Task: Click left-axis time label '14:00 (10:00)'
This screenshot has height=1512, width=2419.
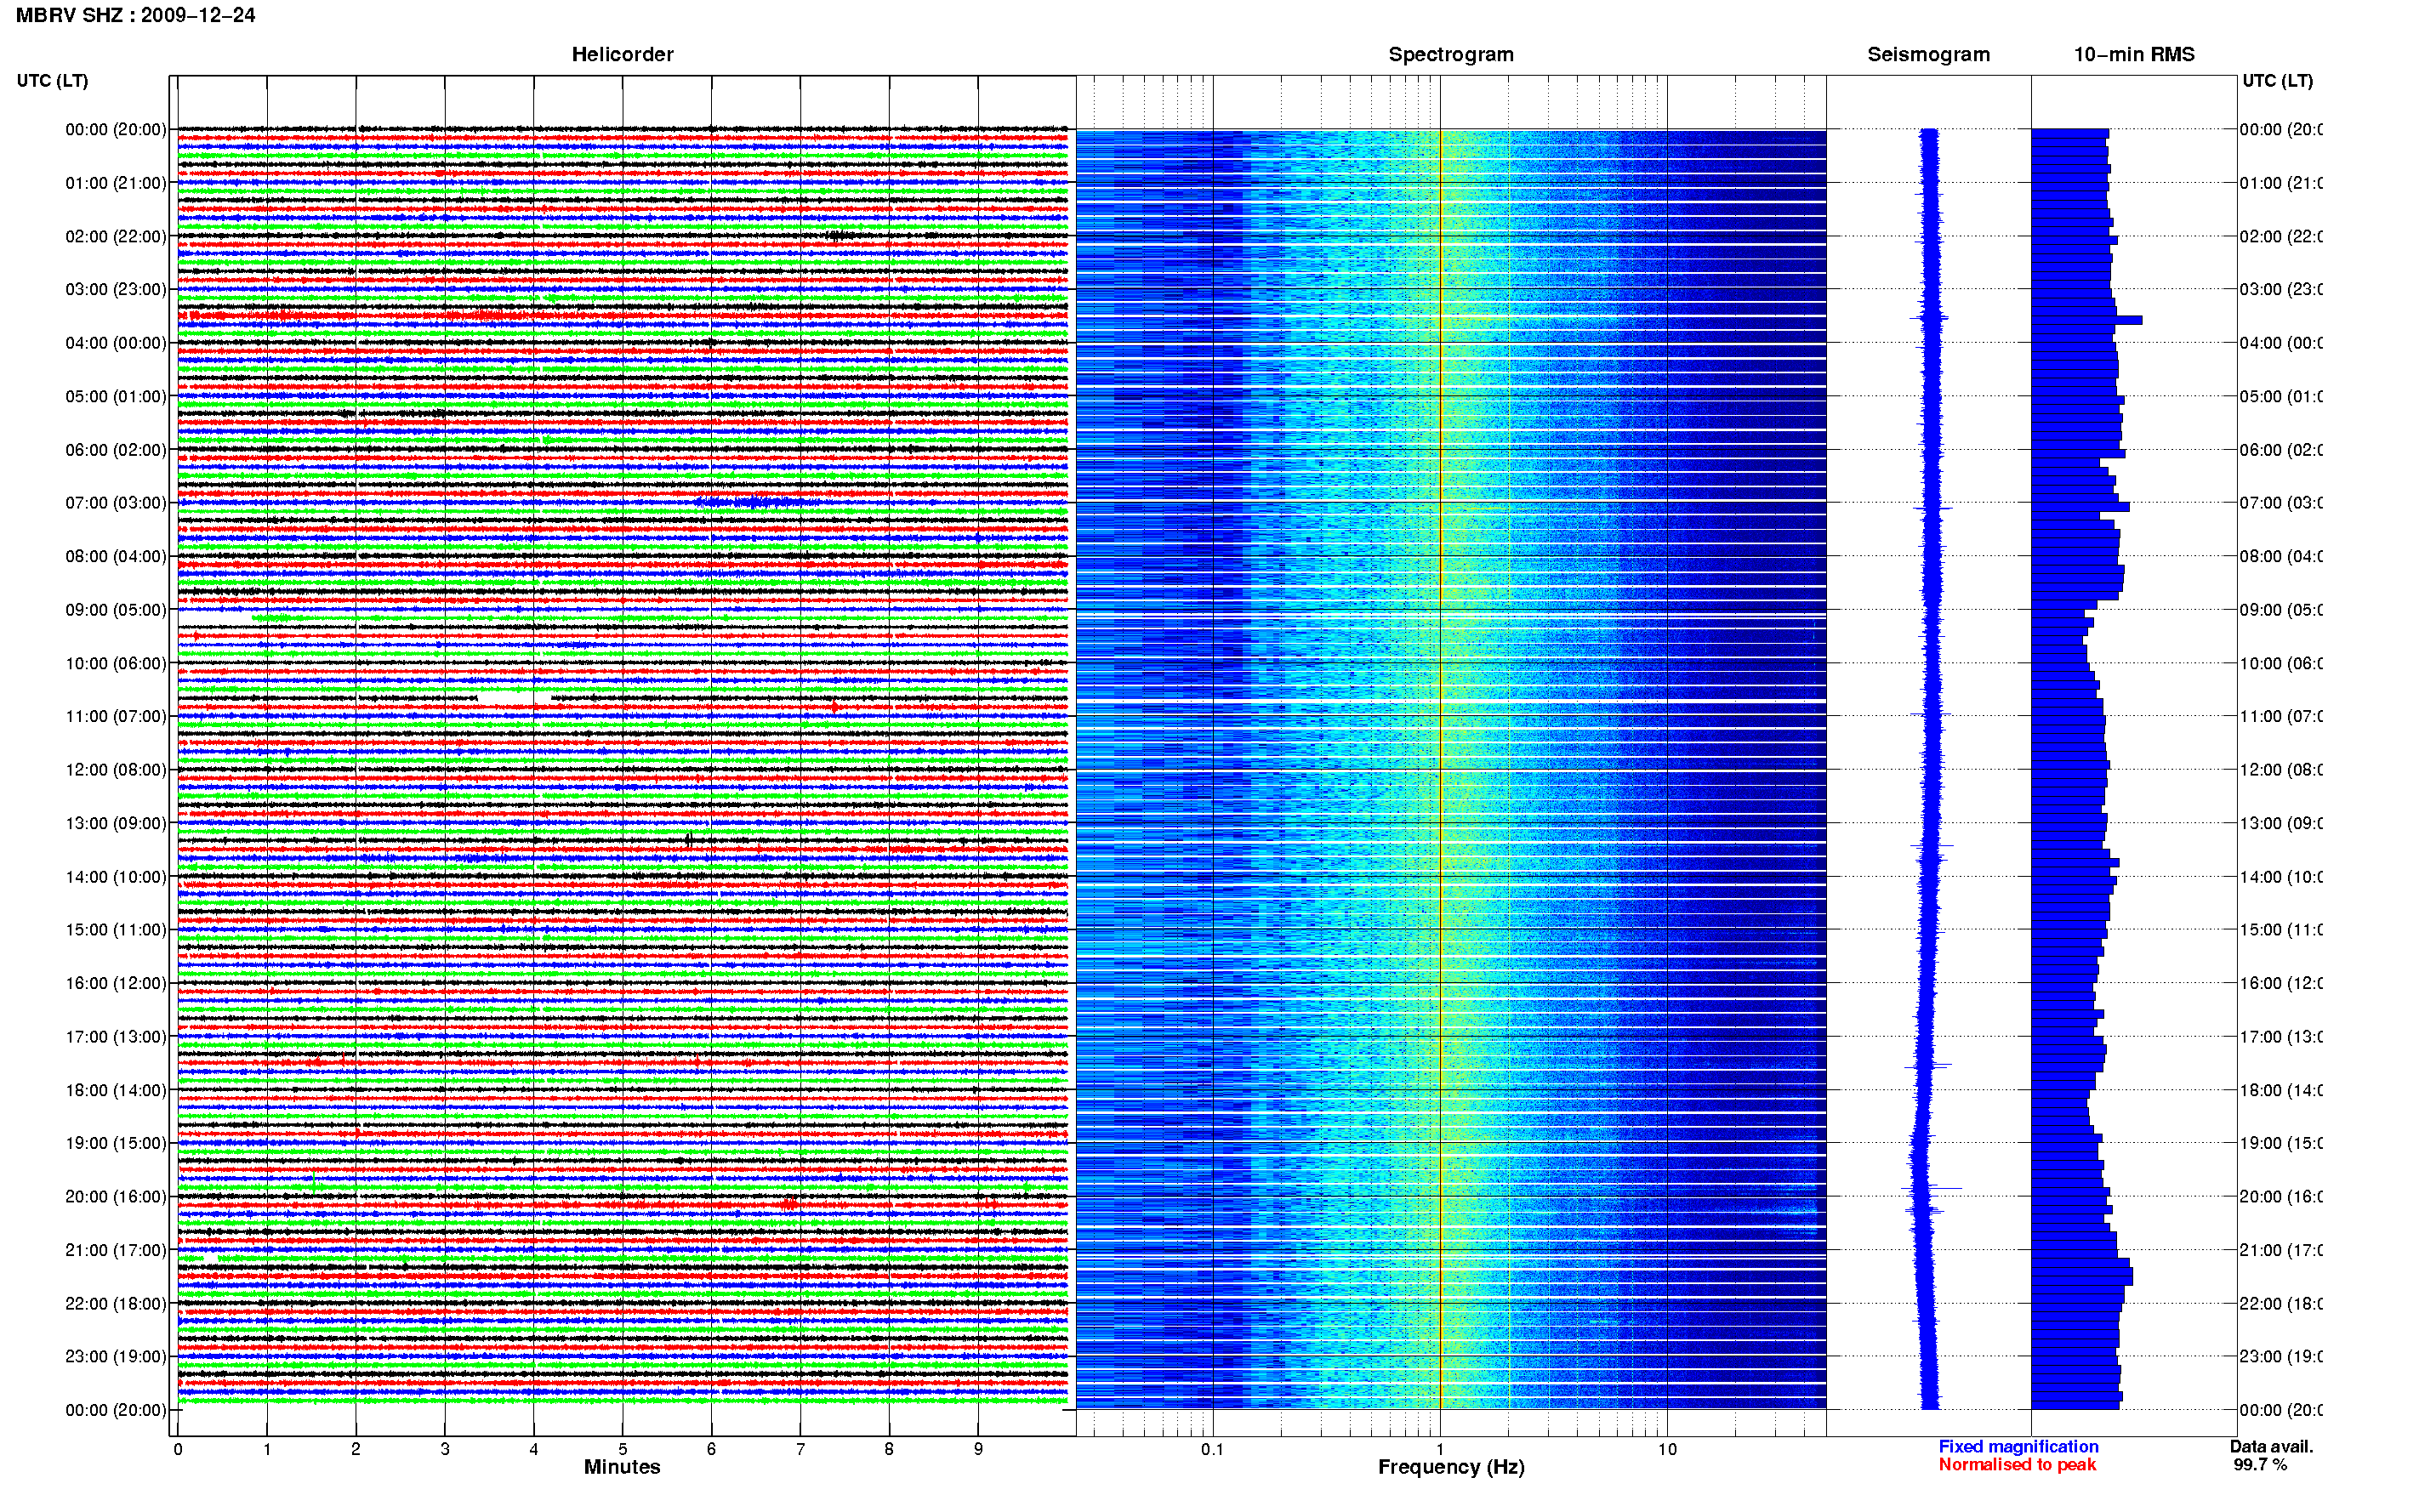Action: pos(116,877)
